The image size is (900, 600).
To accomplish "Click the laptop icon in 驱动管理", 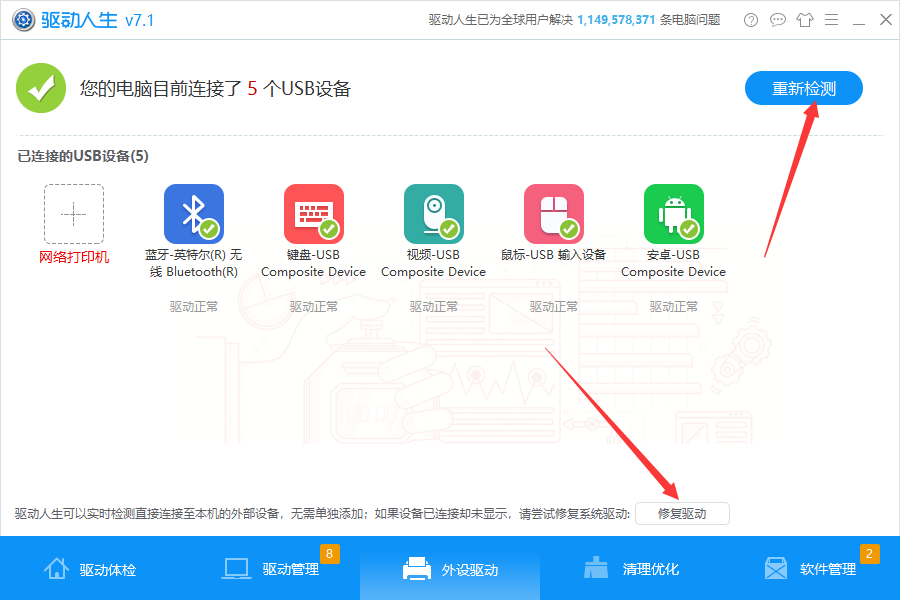I will (x=236, y=568).
